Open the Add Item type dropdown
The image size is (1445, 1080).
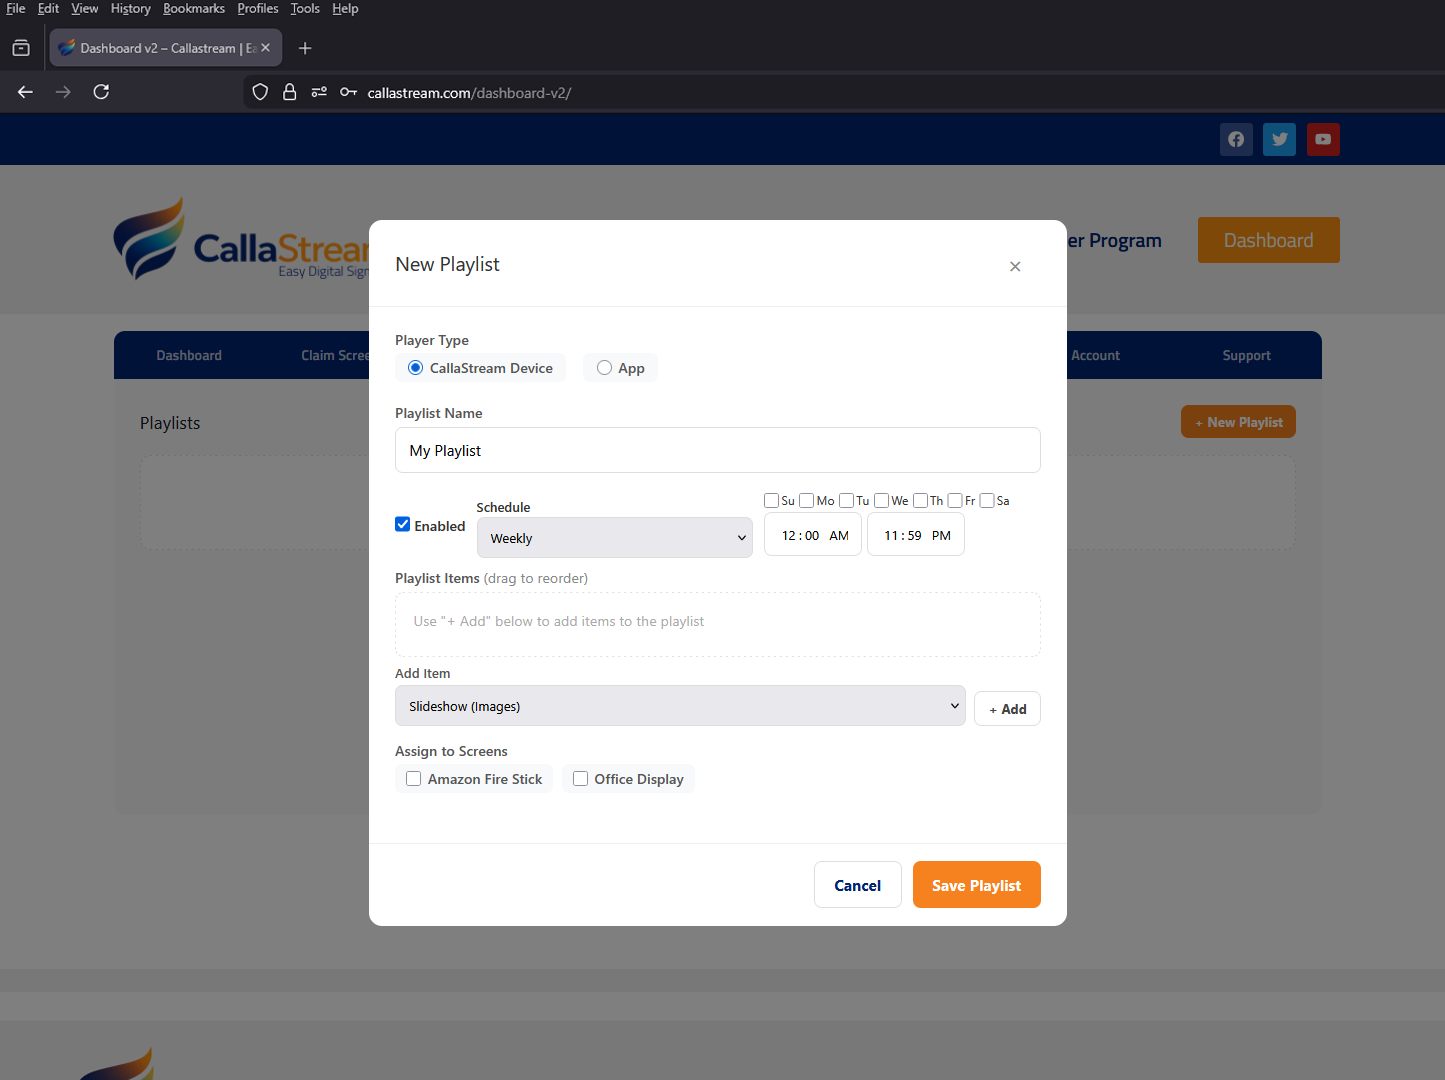coord(680,705)
